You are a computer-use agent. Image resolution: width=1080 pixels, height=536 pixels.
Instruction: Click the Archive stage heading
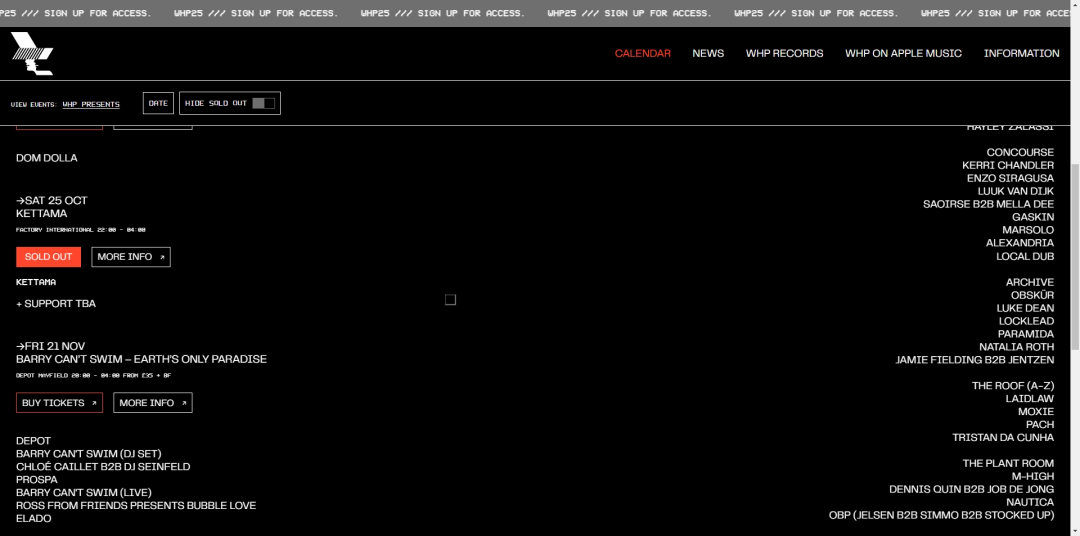tap(1030, 282)
